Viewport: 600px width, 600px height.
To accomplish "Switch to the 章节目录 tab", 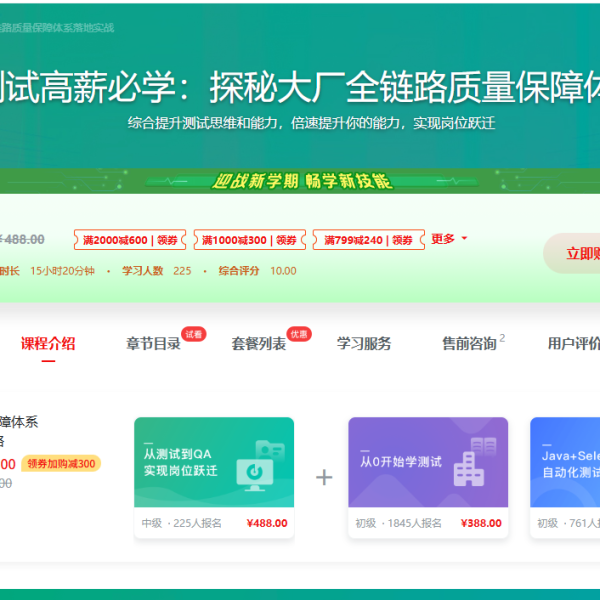I will pyautogui.click(x=153, y=344).
